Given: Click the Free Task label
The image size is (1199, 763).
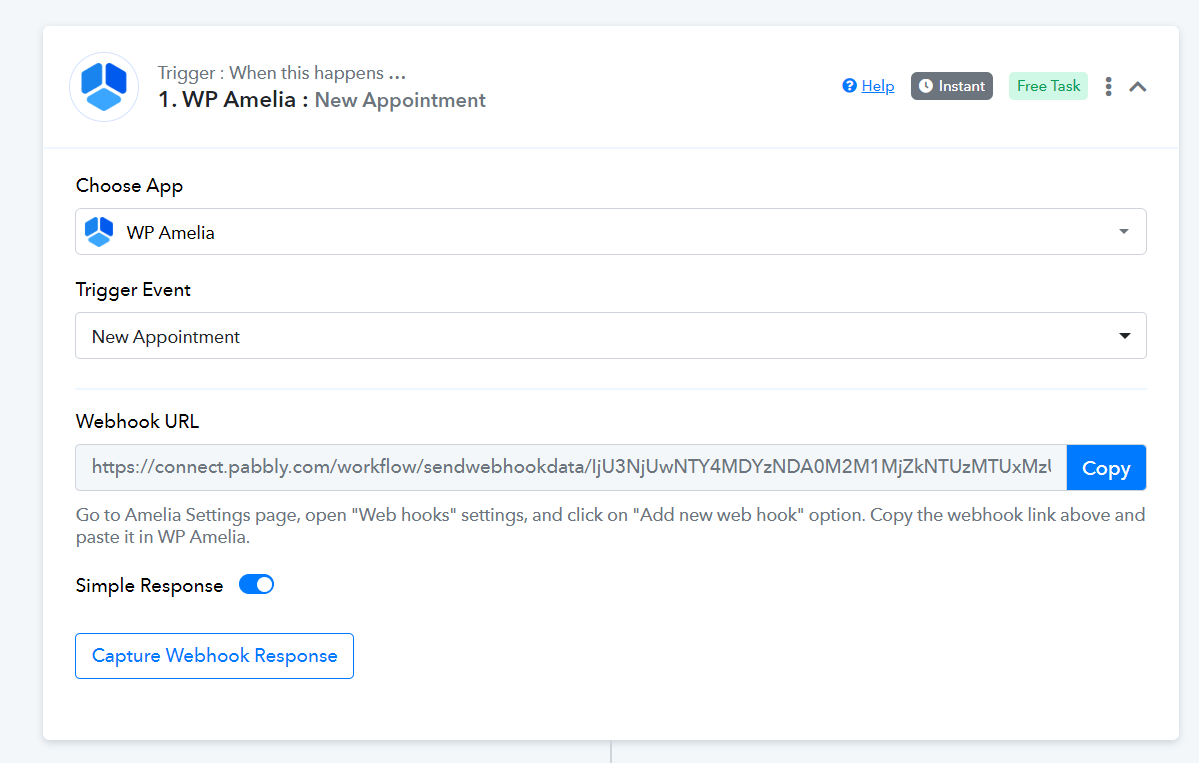Looking at the screenshot, I should (x=1048, y=86).
